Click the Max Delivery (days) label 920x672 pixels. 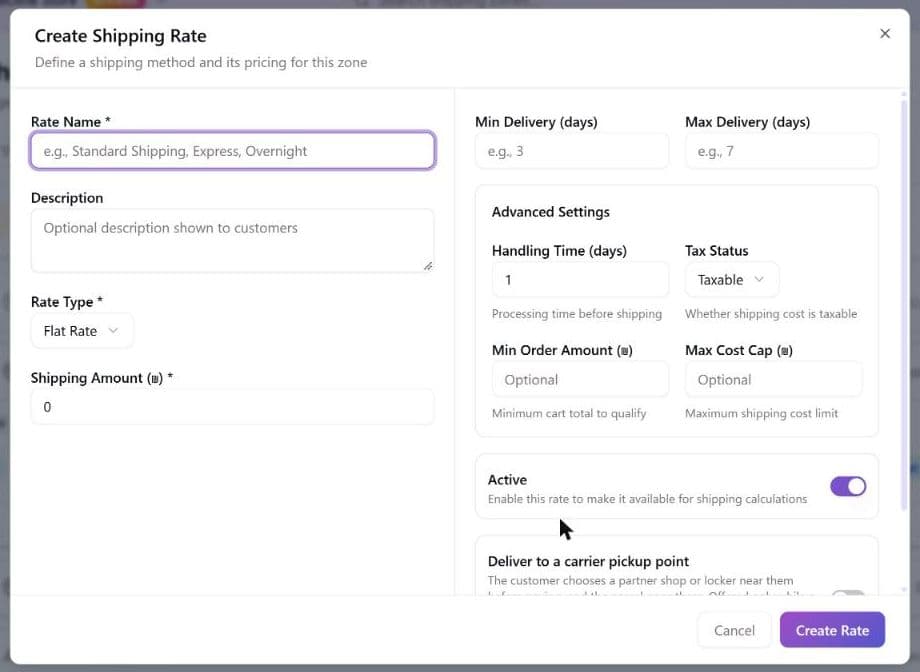coord(748,122)
